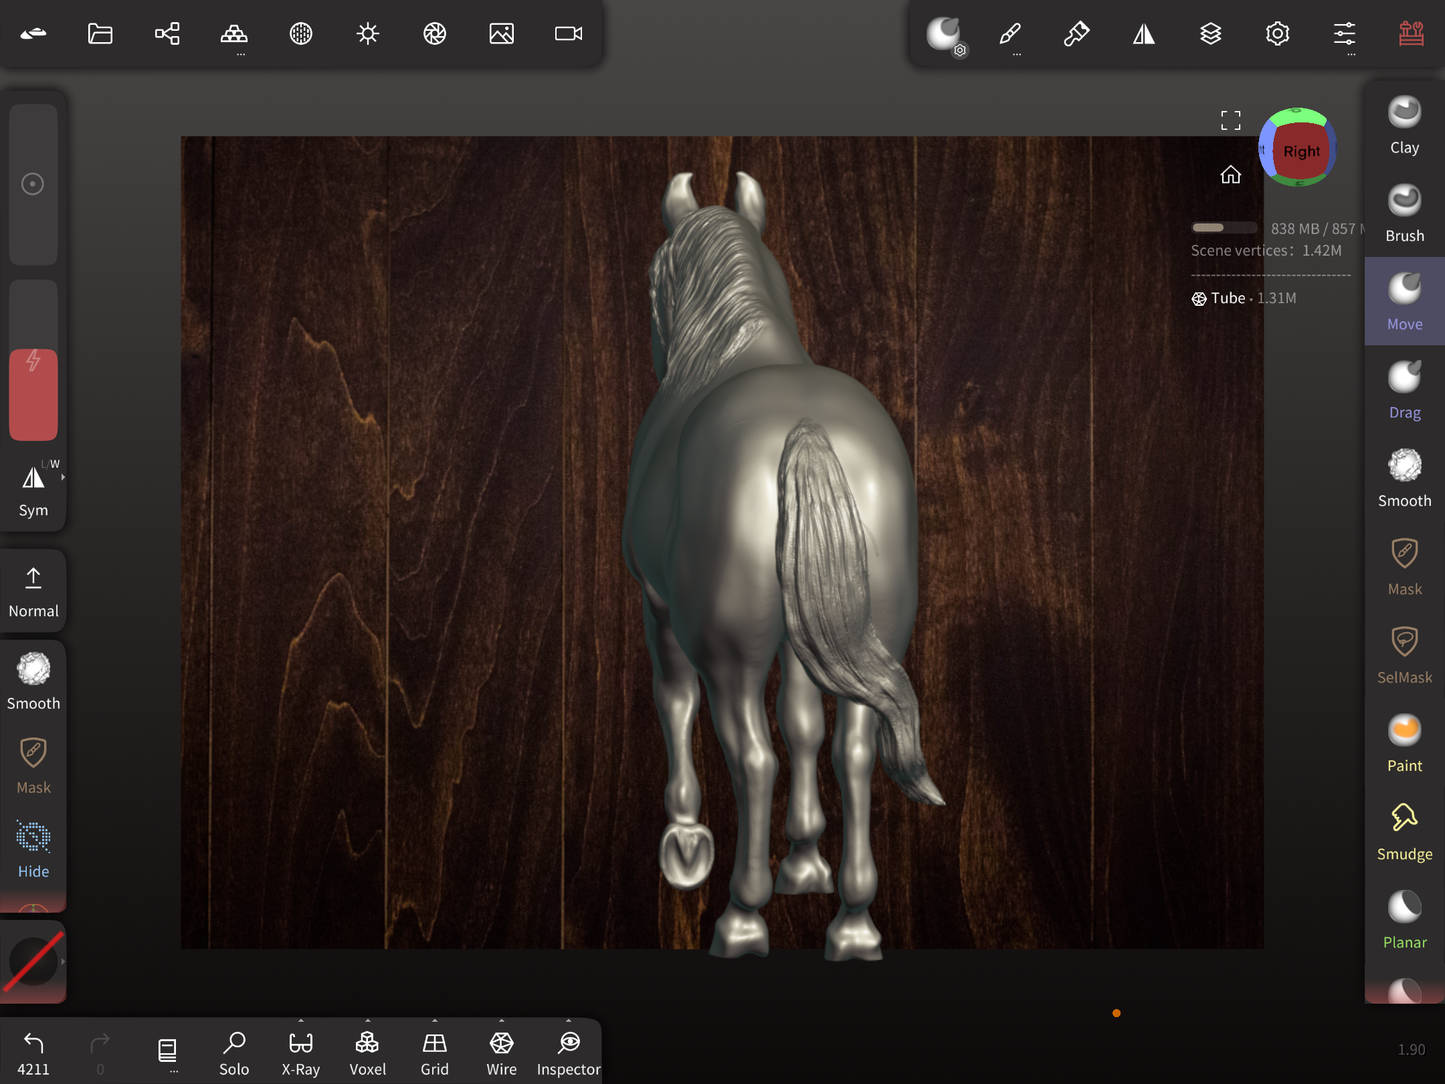Select the Clay brush tool

point(1404,125)
